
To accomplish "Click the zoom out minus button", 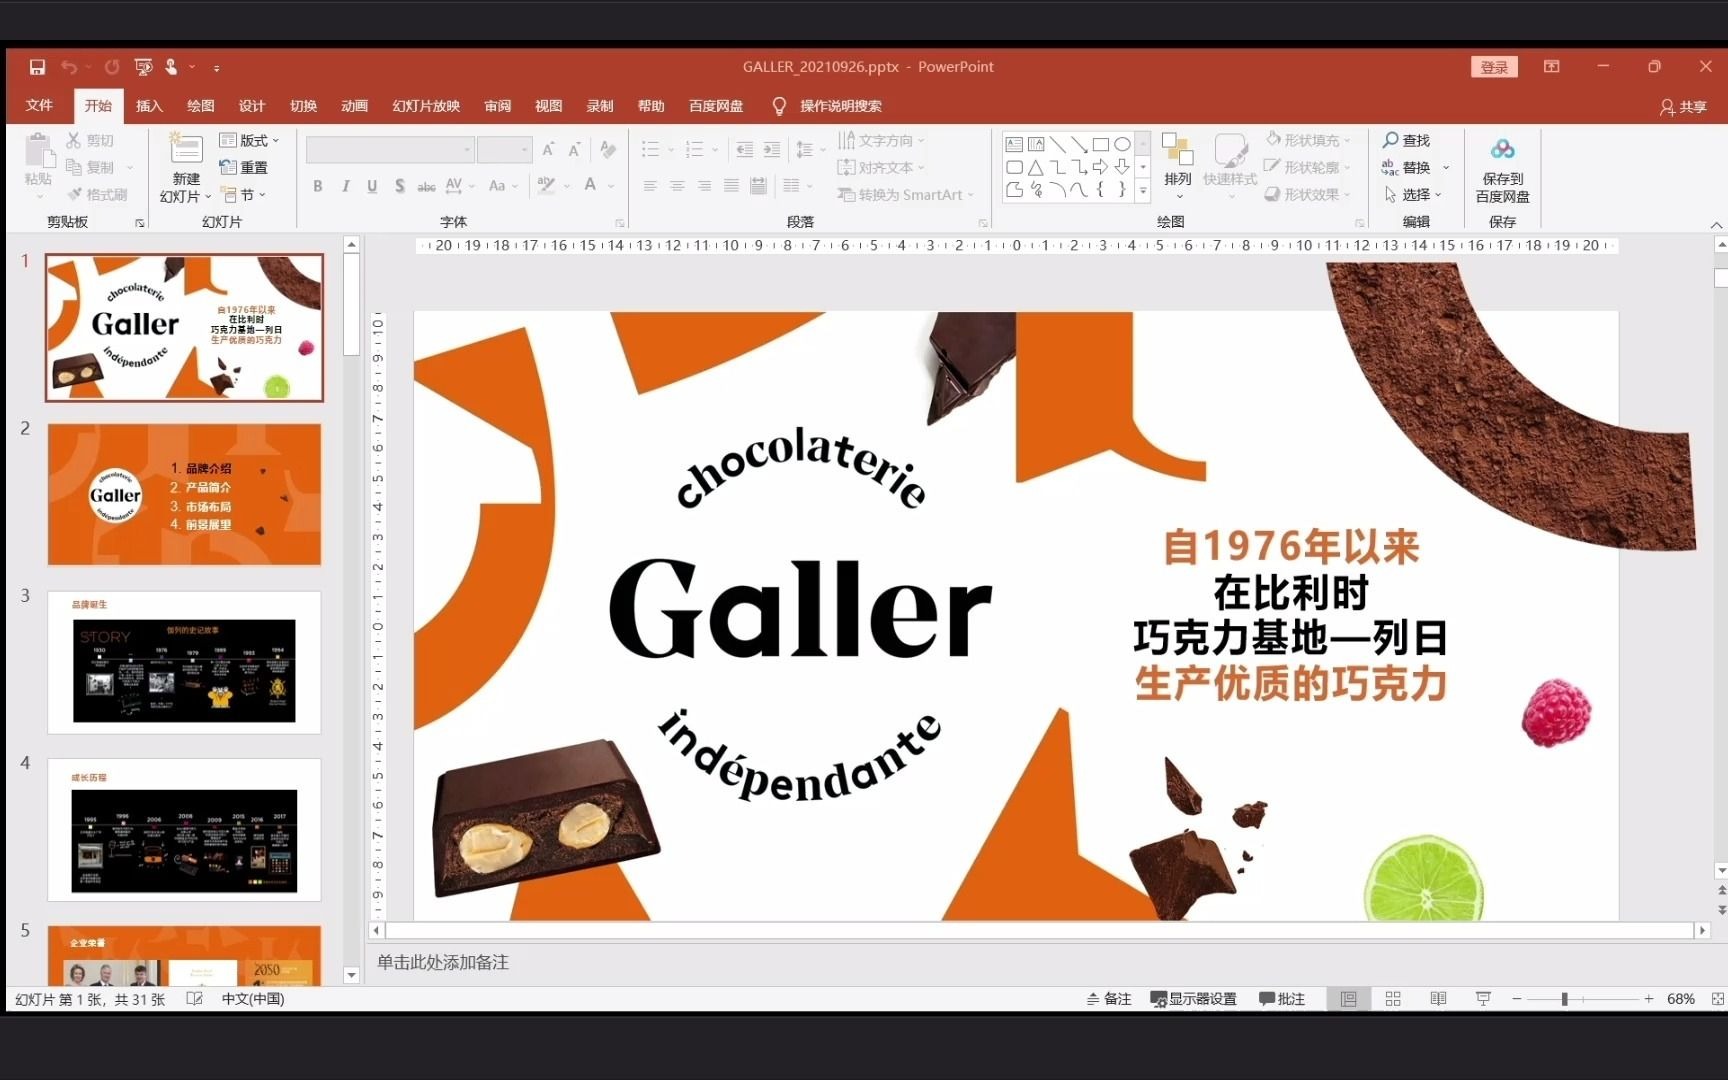I will point(1517,999).
